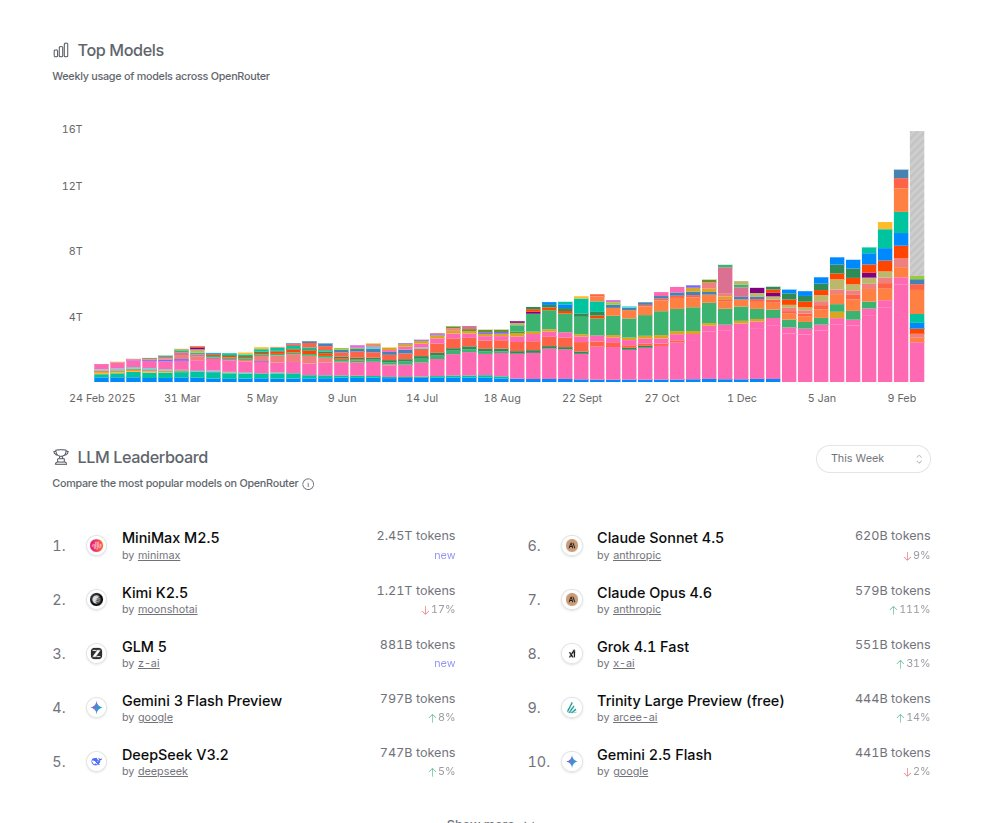991x823 pixels.
Task: Click the Gemini 3 Flash Preview star icon
Action: (x=96, y=707)
